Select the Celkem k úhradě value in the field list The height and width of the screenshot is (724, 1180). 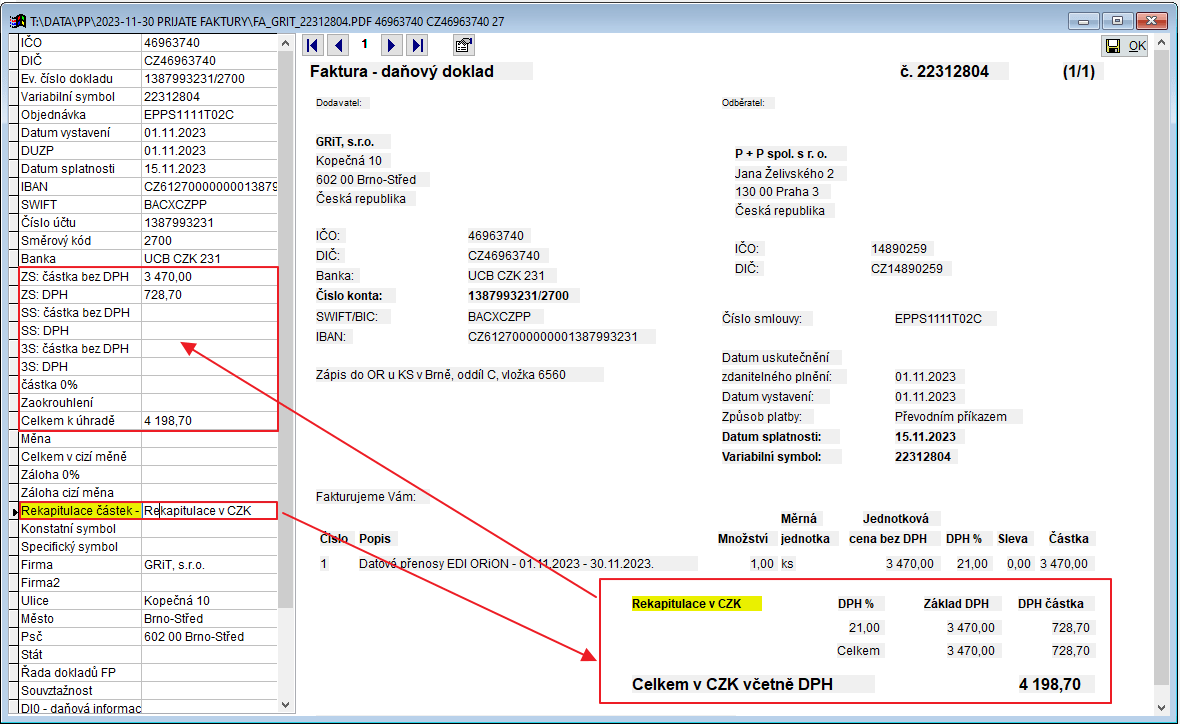point(209,421)
